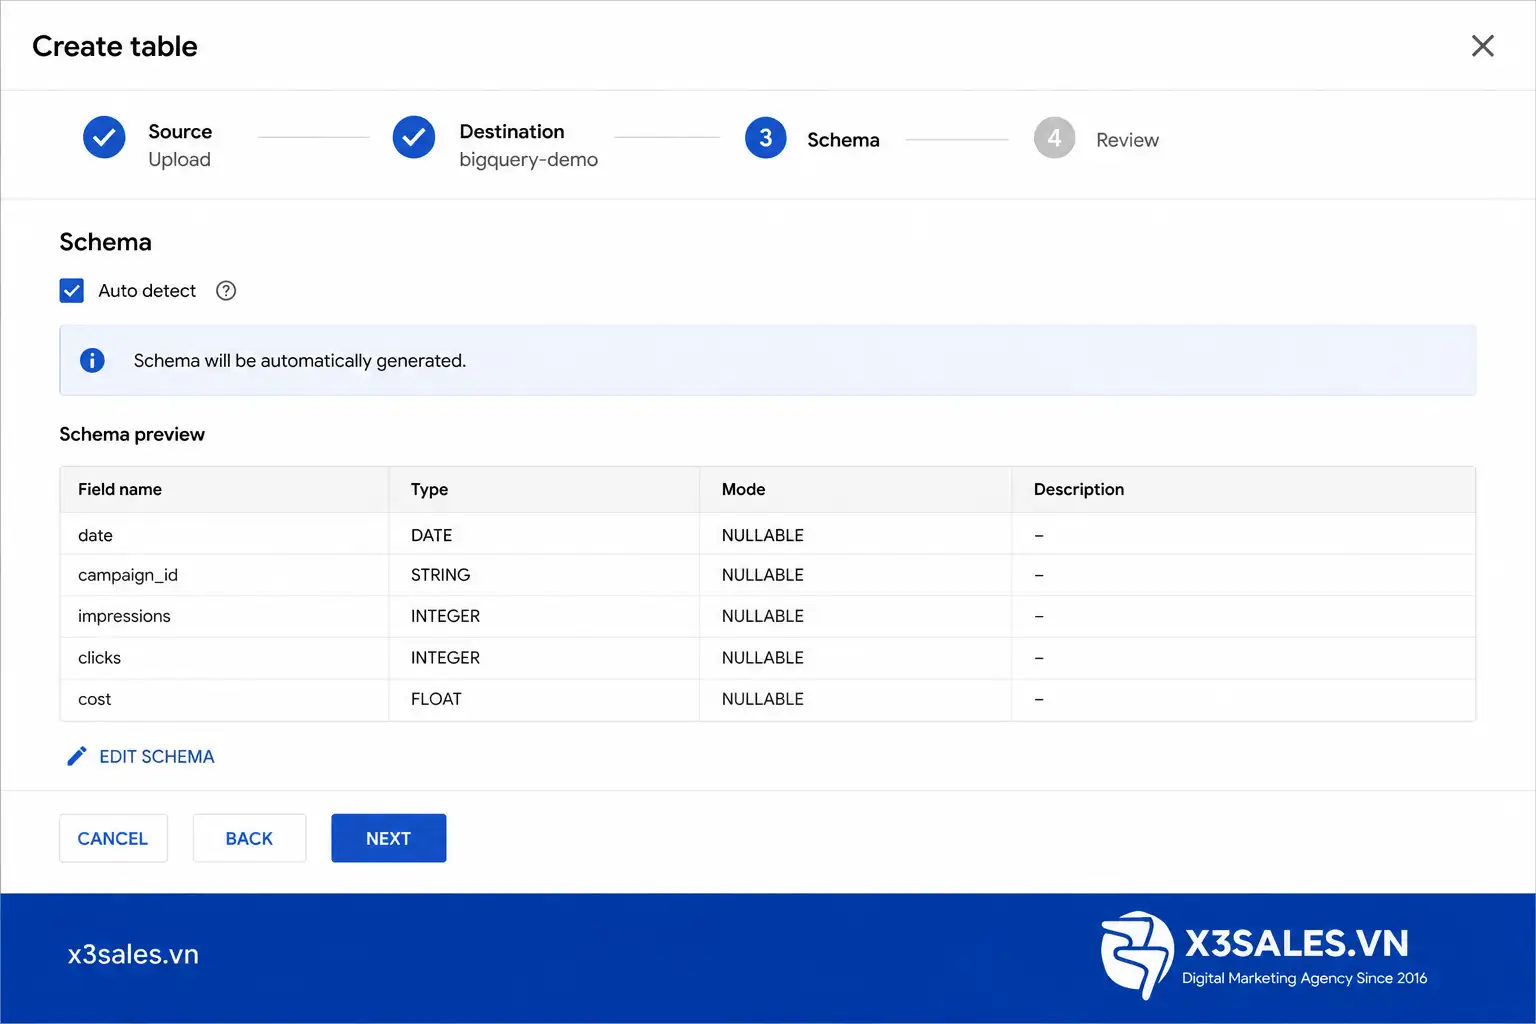
Task: Click the pencil icon beside Edit Schema
Action: point(77,756)
